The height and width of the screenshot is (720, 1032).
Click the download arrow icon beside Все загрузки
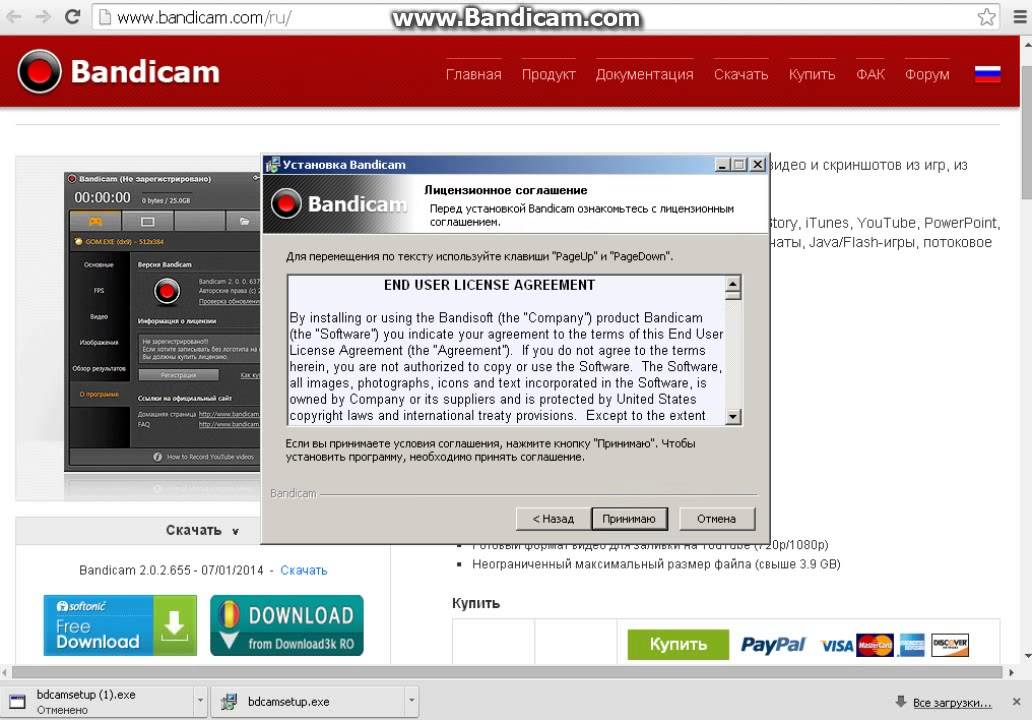[x=901, y=702]
